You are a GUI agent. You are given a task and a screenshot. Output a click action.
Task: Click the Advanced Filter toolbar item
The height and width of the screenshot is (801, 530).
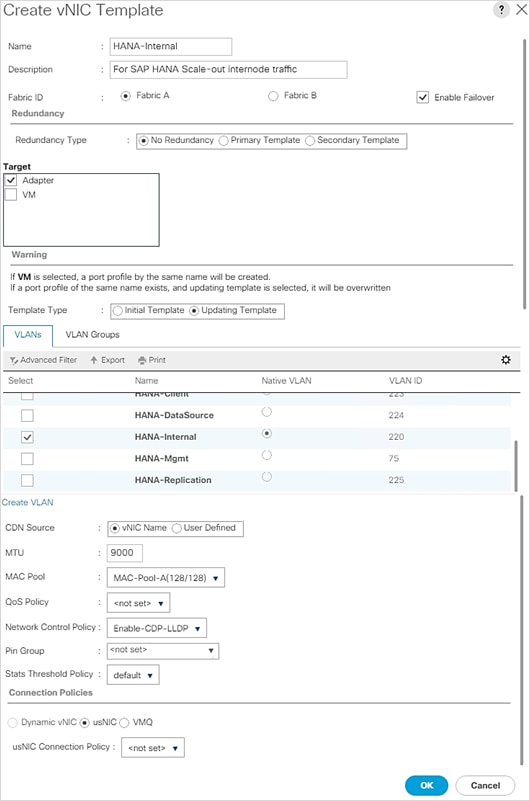pos(43,360)
